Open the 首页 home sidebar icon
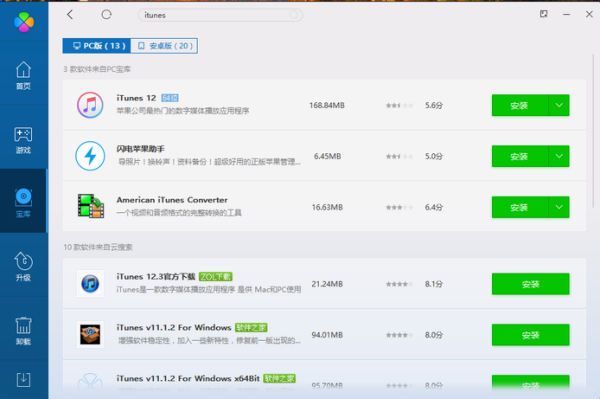Screen dimensions: 600x399 coord(23,75)
